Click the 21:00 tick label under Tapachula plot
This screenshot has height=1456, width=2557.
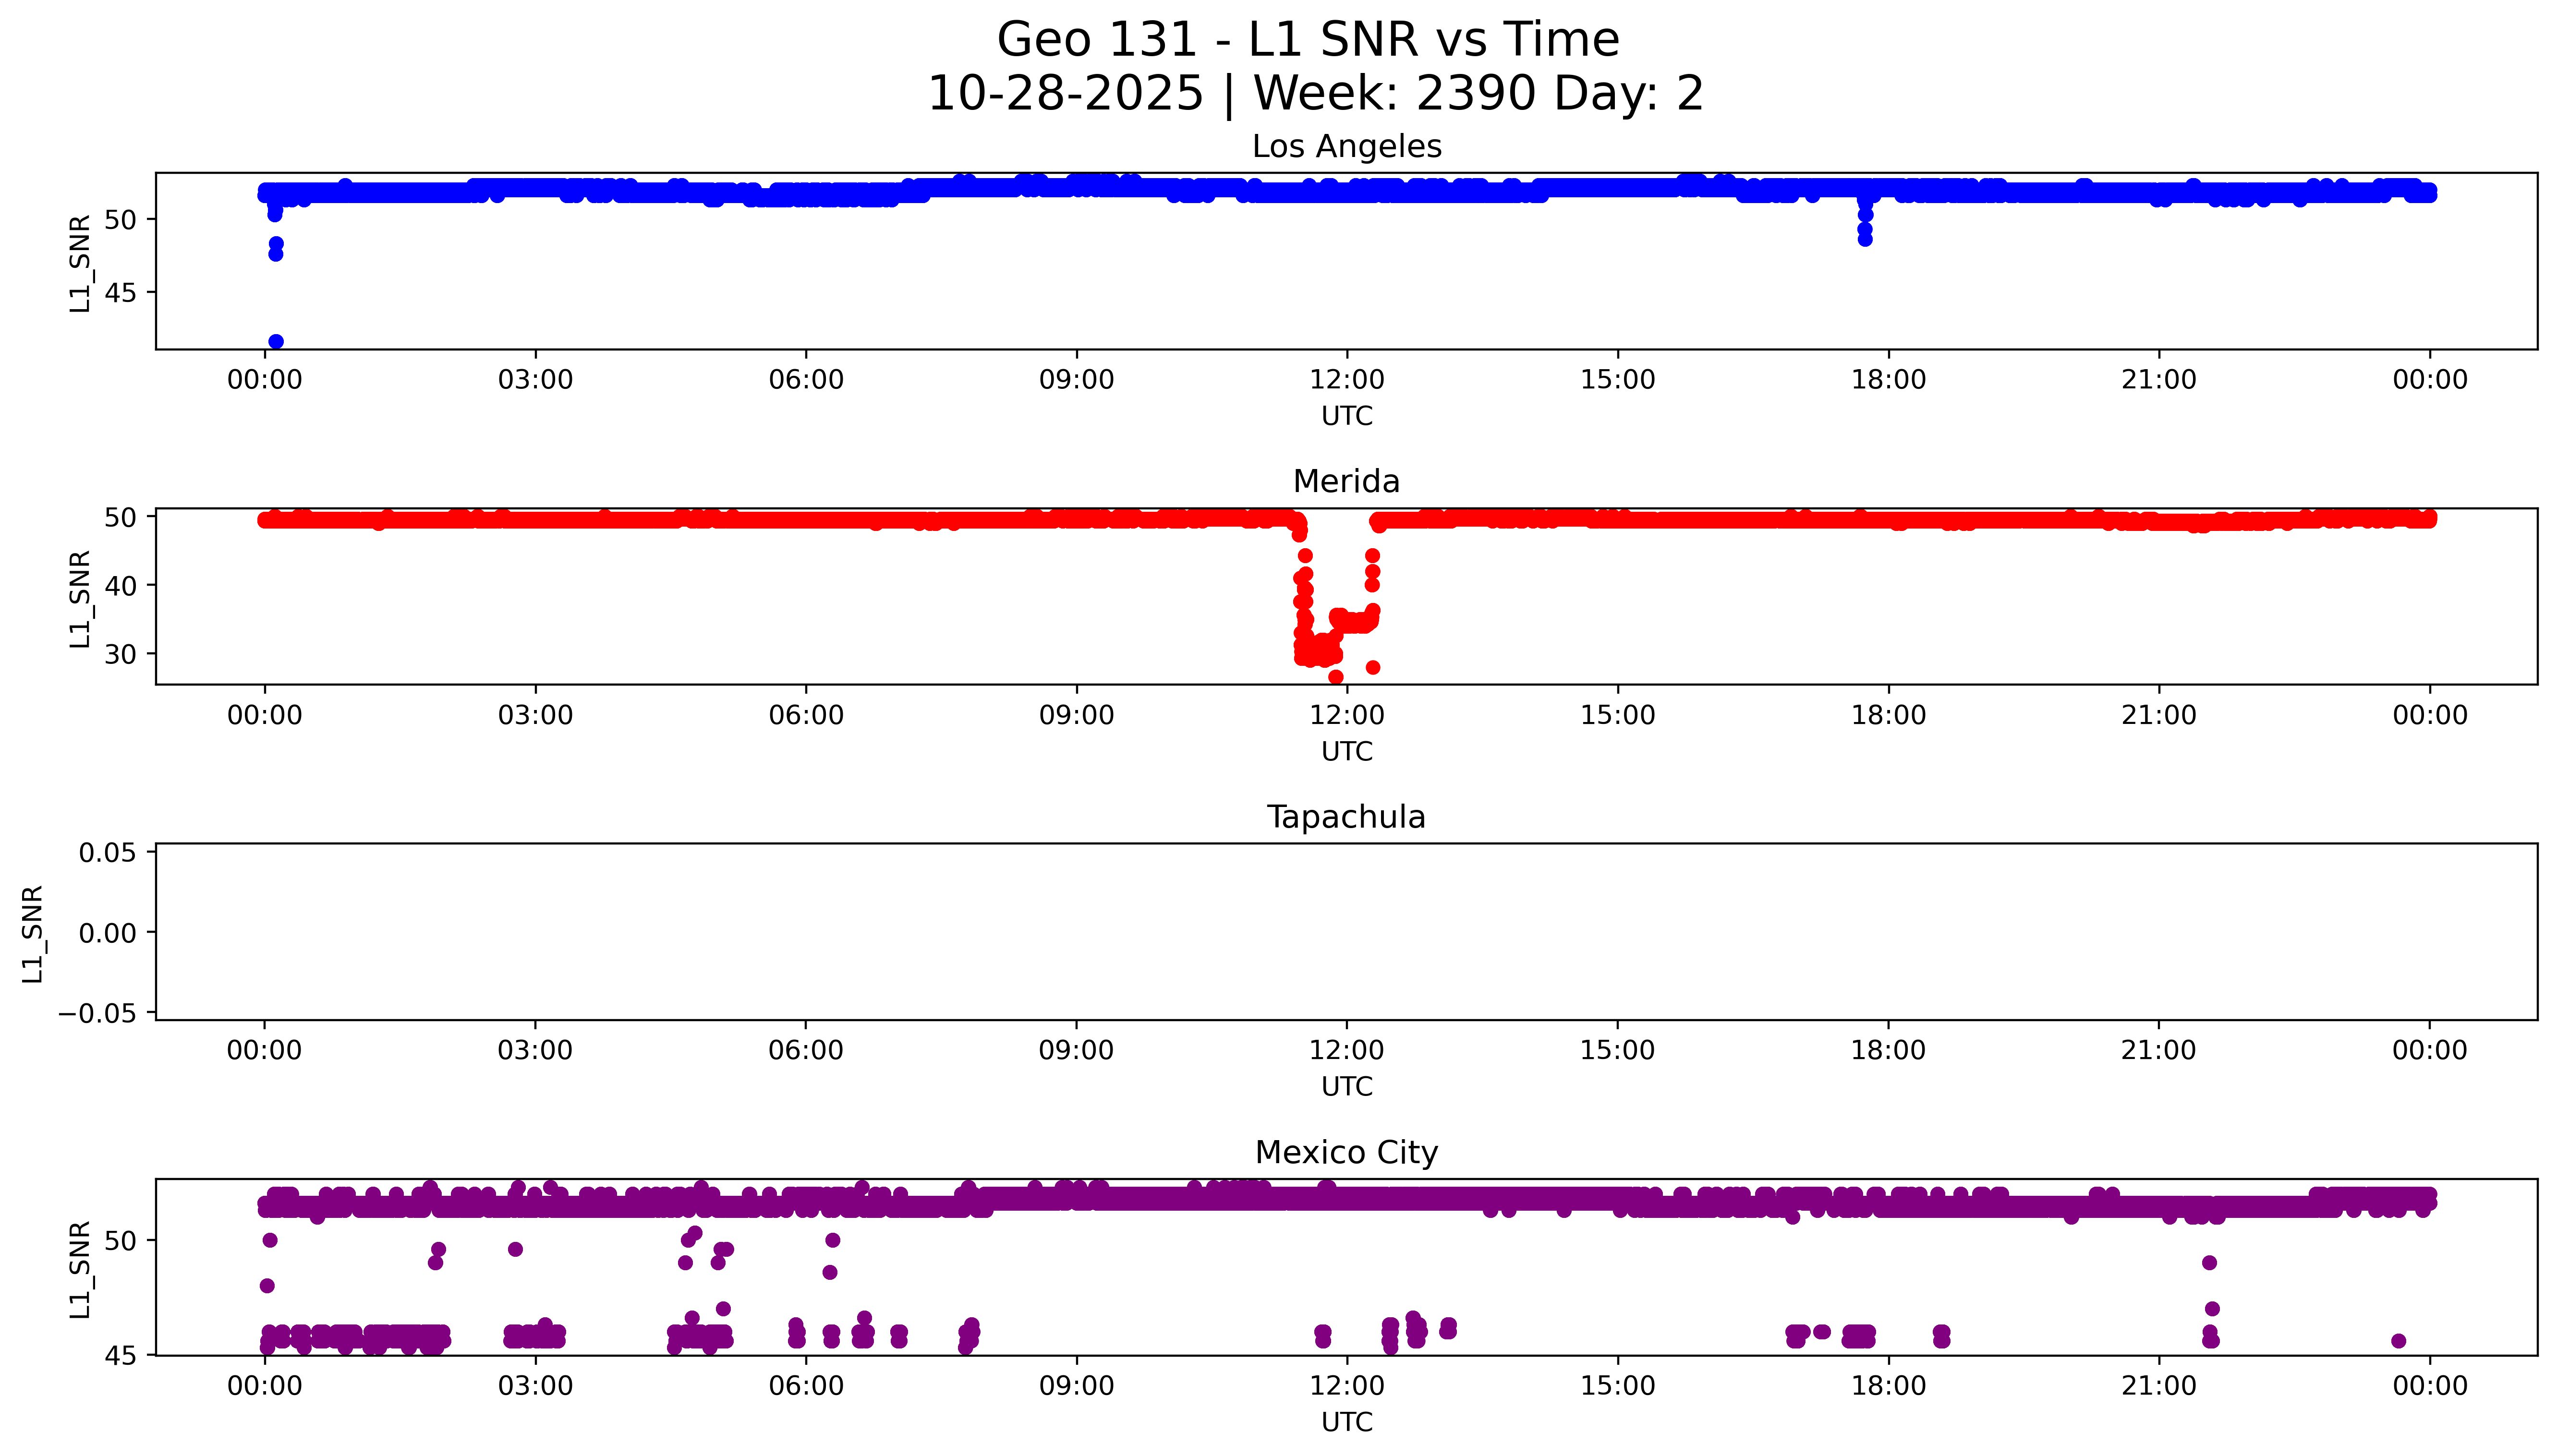pos(2159,1051)
